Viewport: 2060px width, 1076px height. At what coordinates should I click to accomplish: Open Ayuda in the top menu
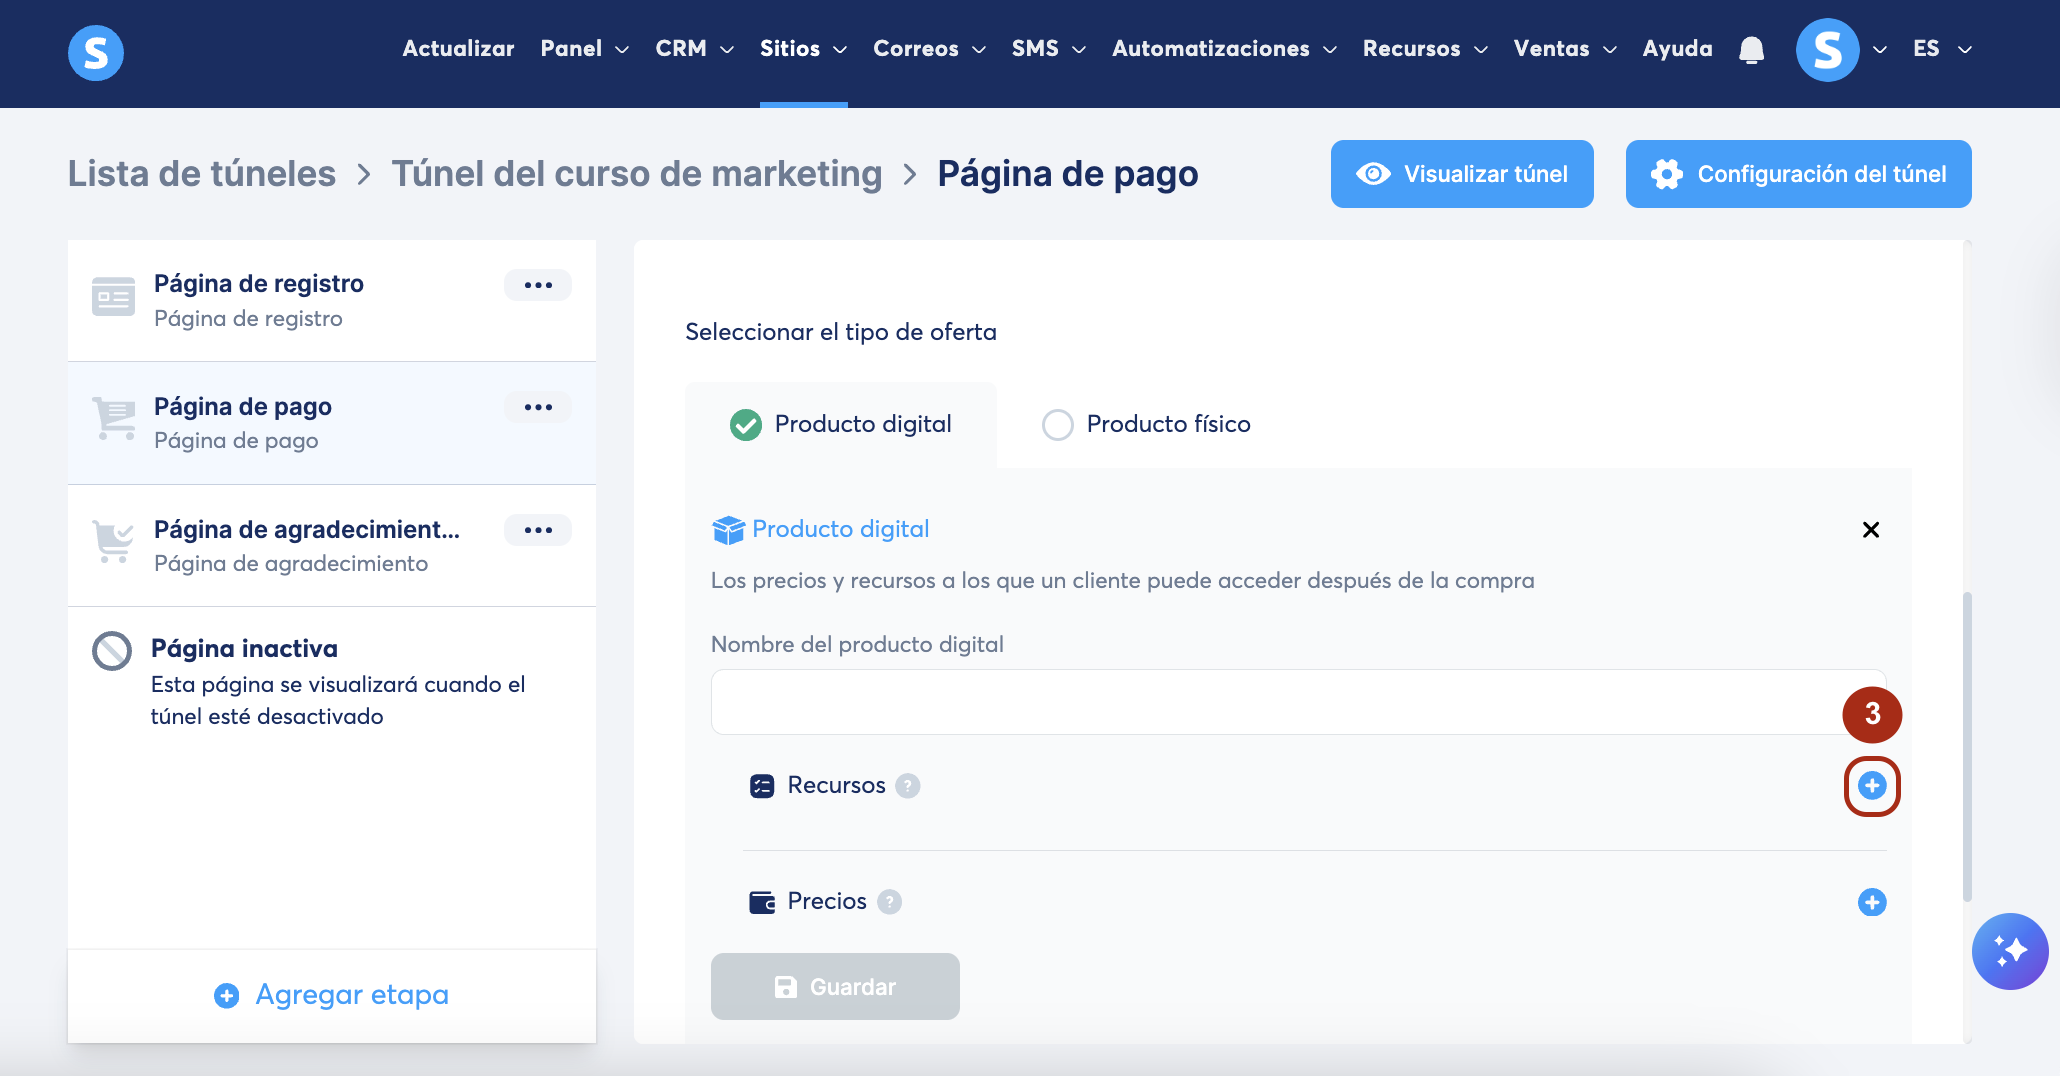1678,49
